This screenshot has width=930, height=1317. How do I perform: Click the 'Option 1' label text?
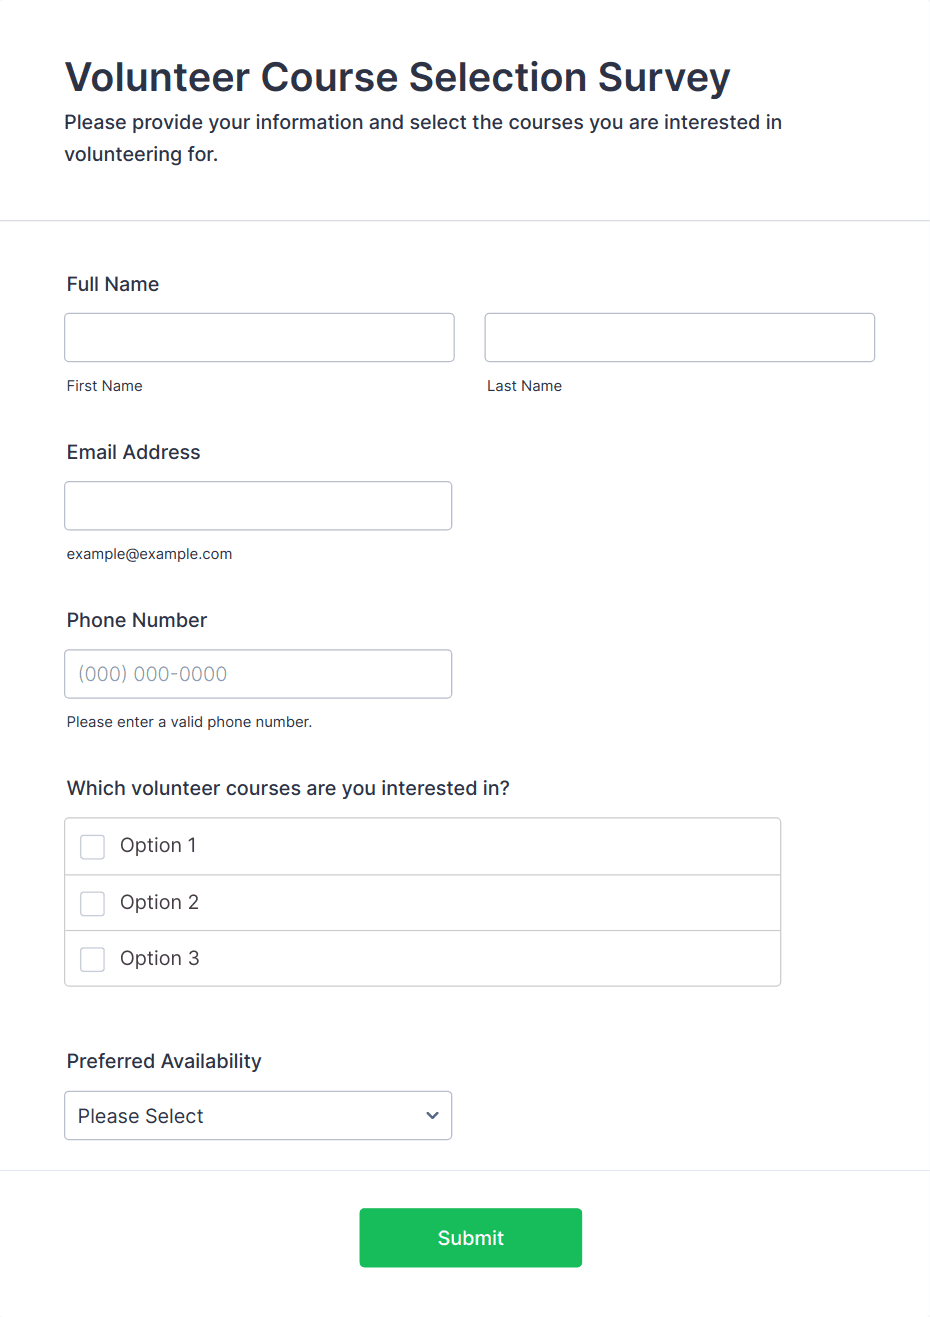coord(158,846)
